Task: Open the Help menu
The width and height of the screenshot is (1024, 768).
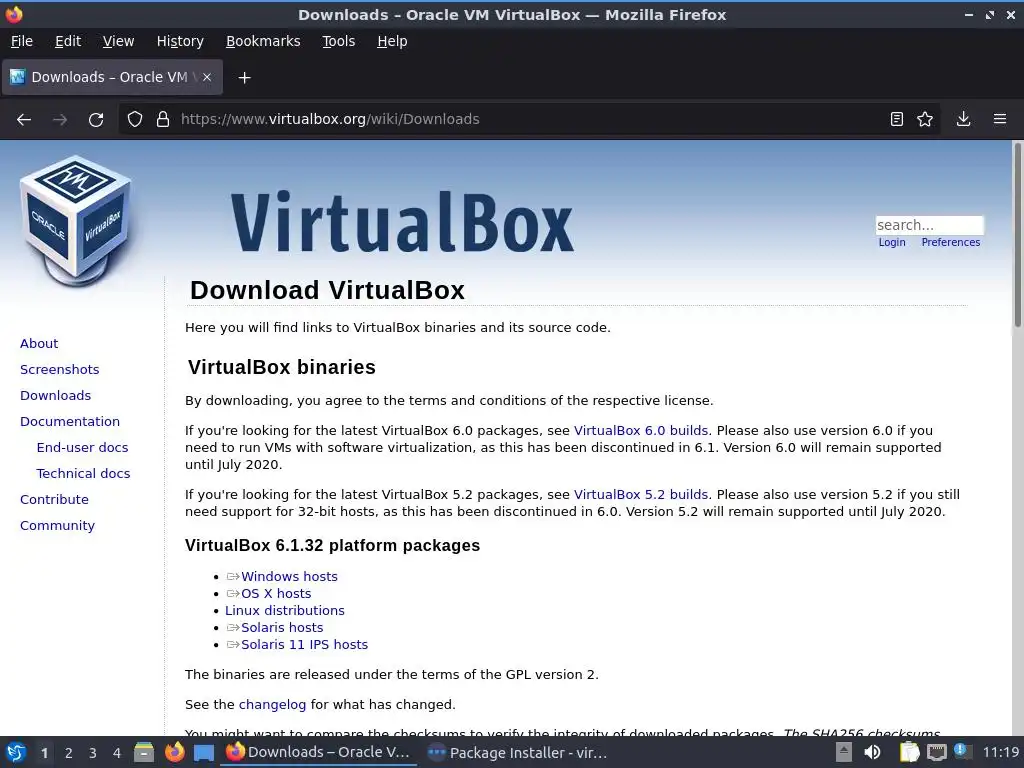Action: pos(392,41)
